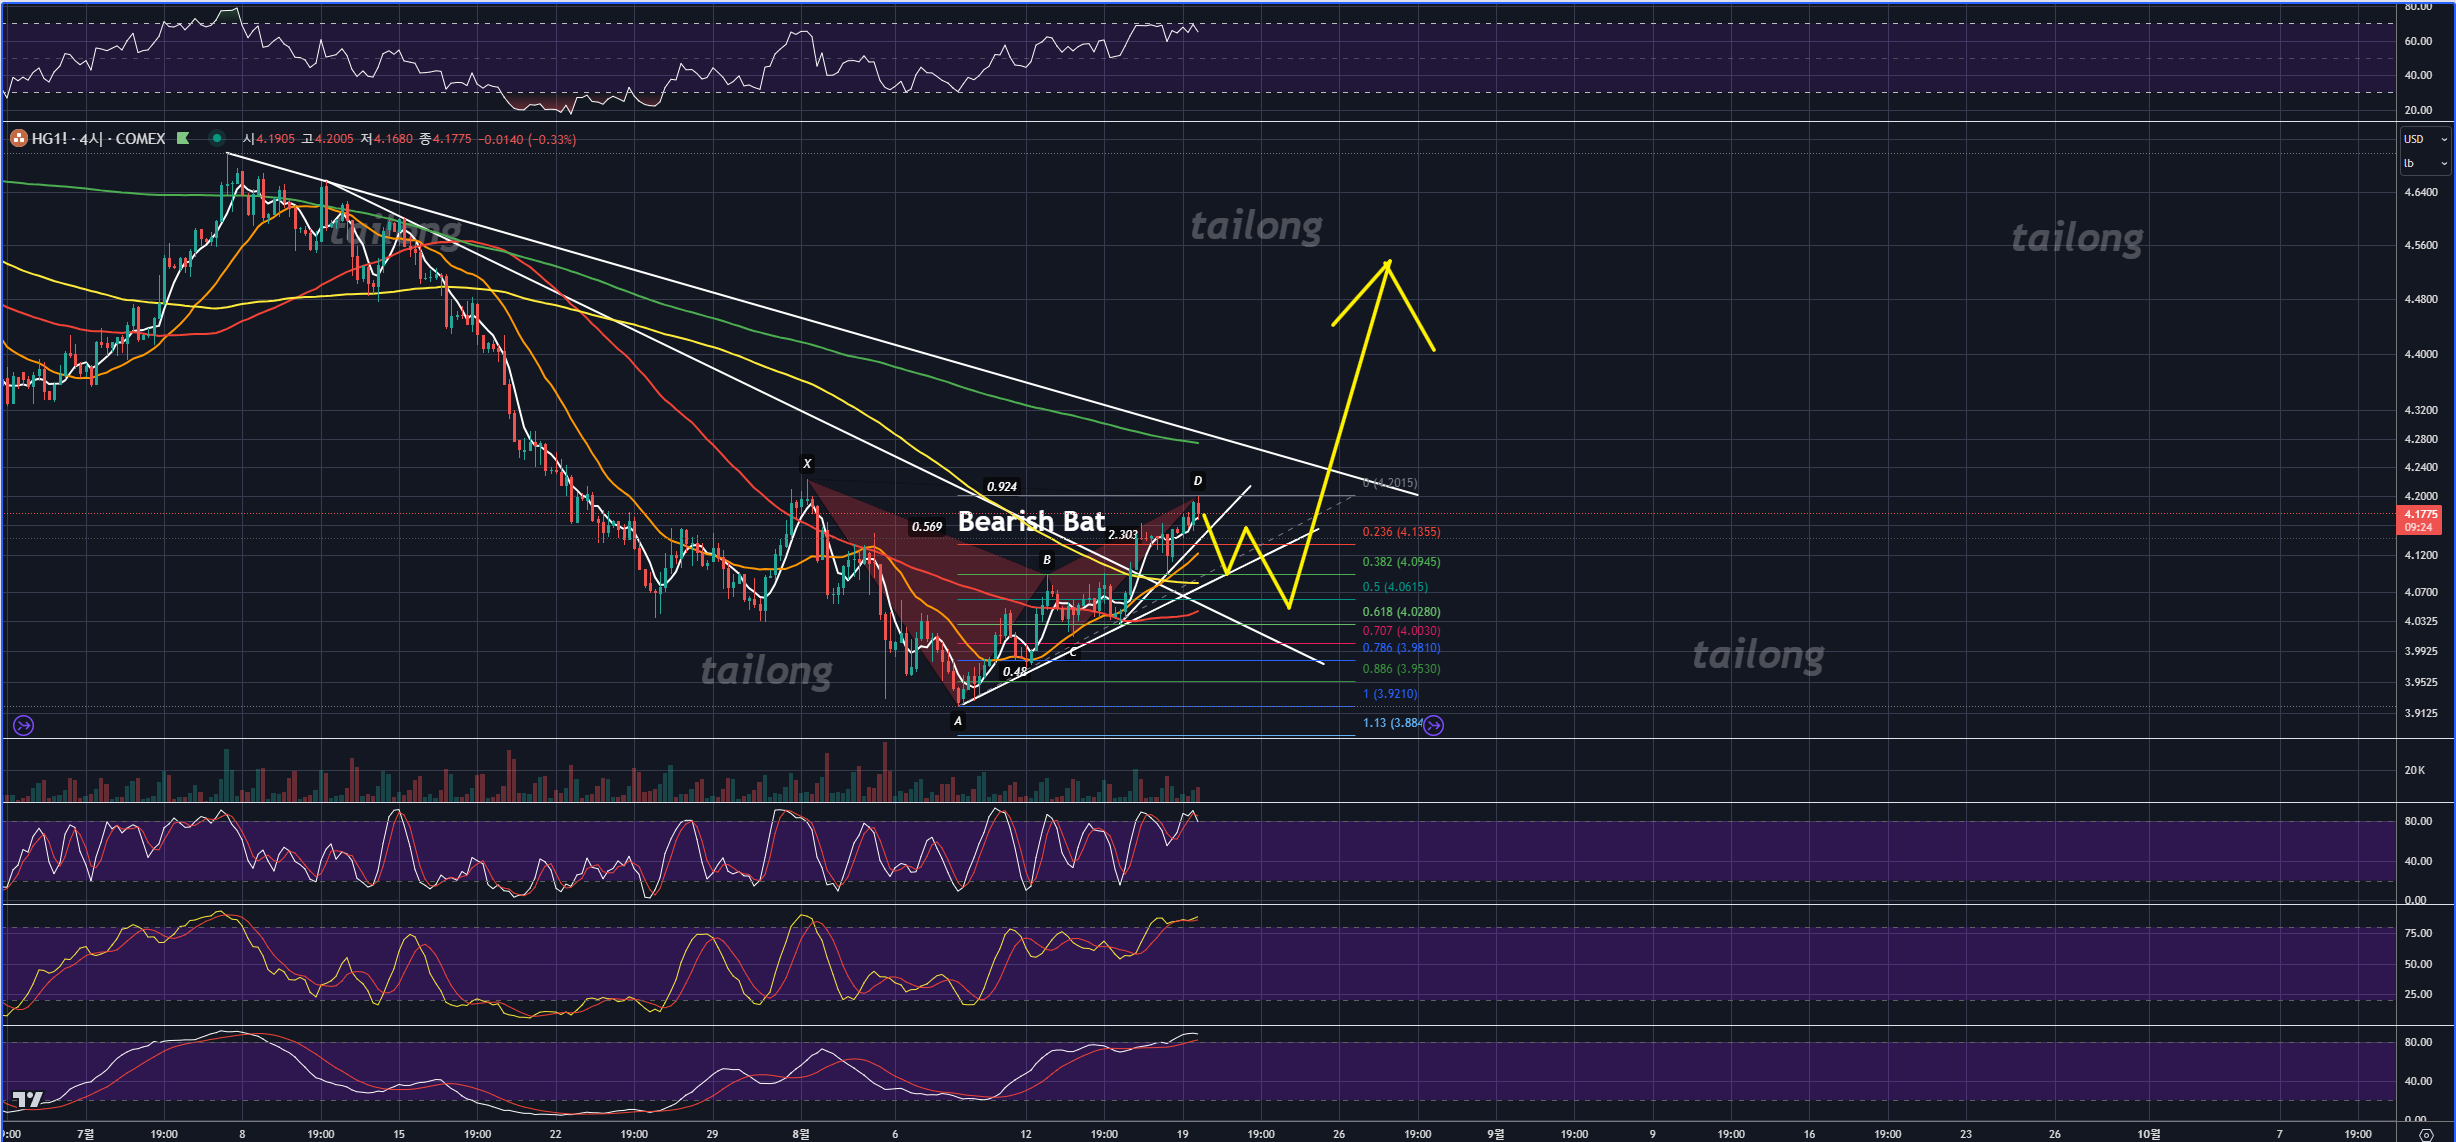Screen dimensions: 2456x1142
Task: Click the 10월 date on the time axis
Action: [2148, 1134]
